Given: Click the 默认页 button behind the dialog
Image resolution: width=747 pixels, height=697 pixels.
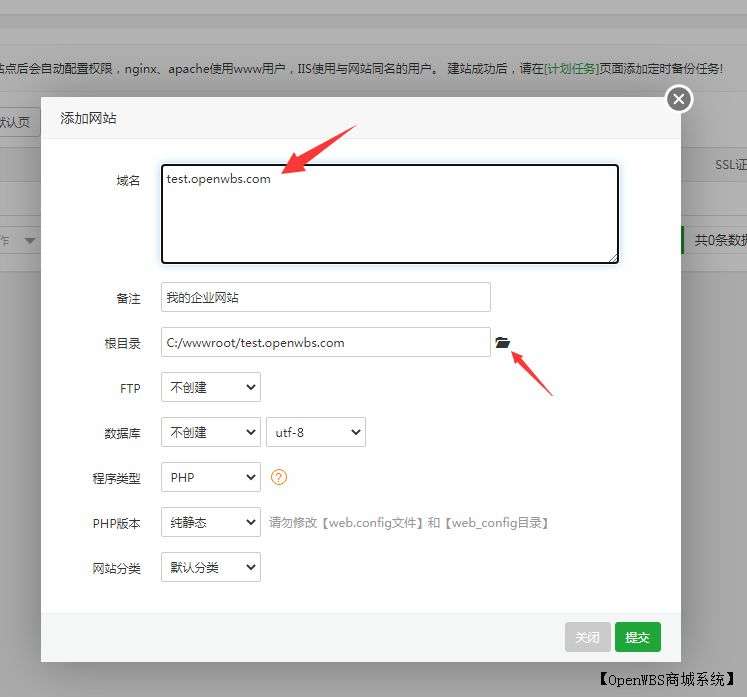Looking at the screenshot, I should point(15,122).
